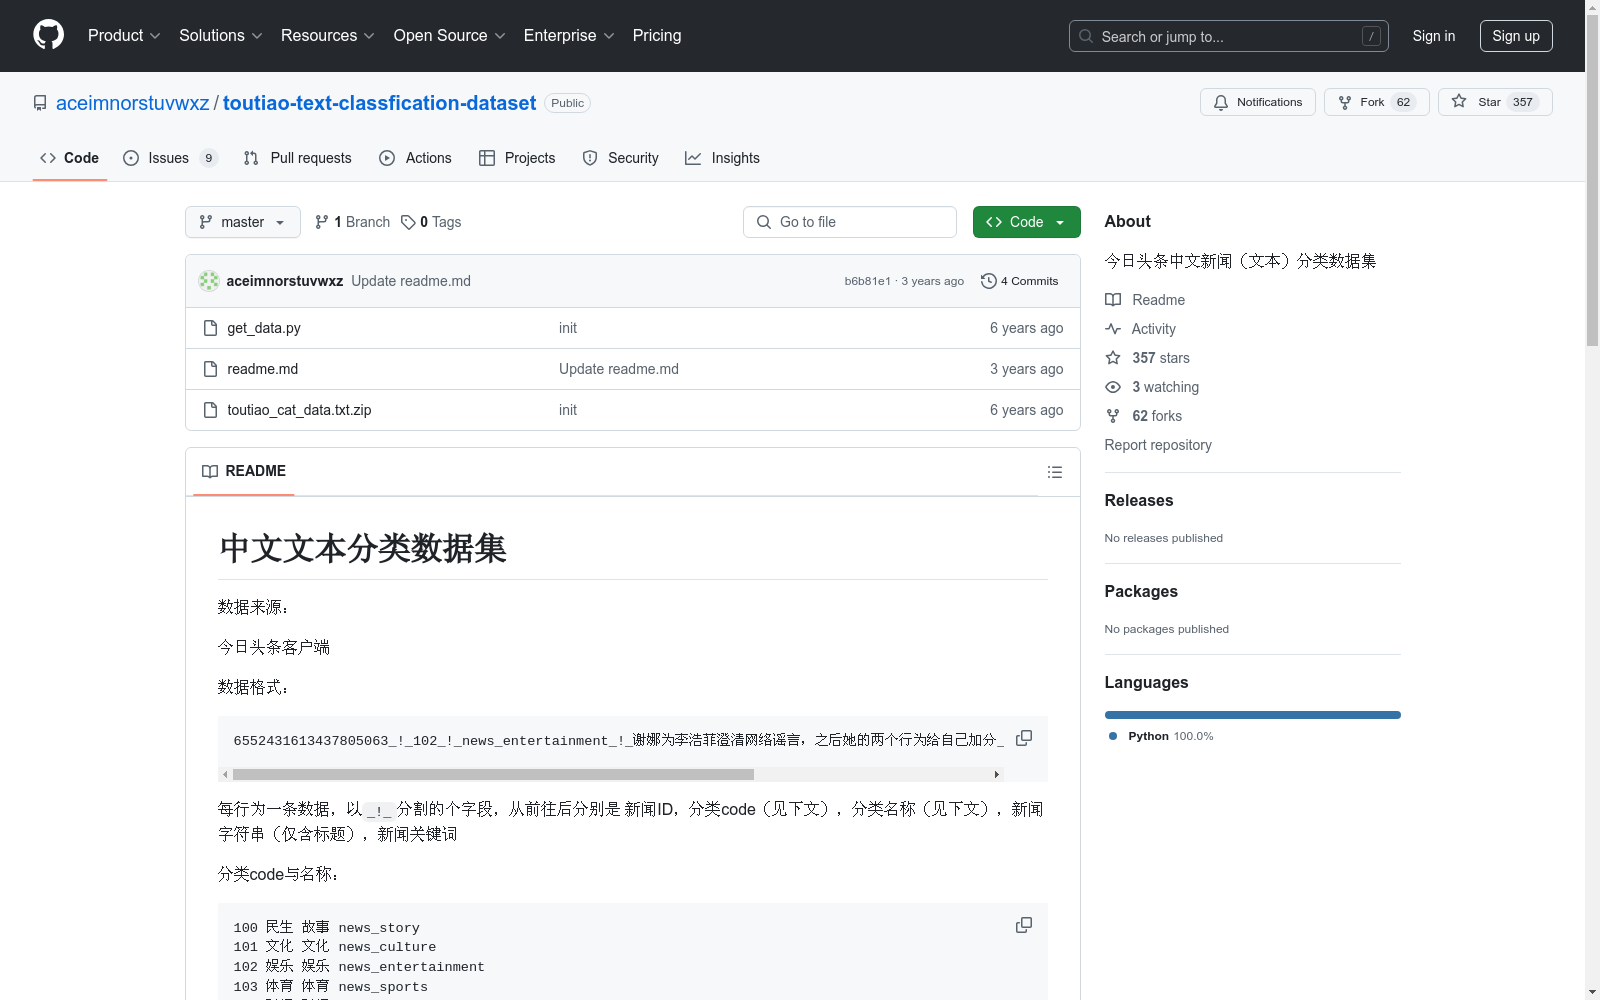Expand the green Code dropdown button

(1026, 222)
